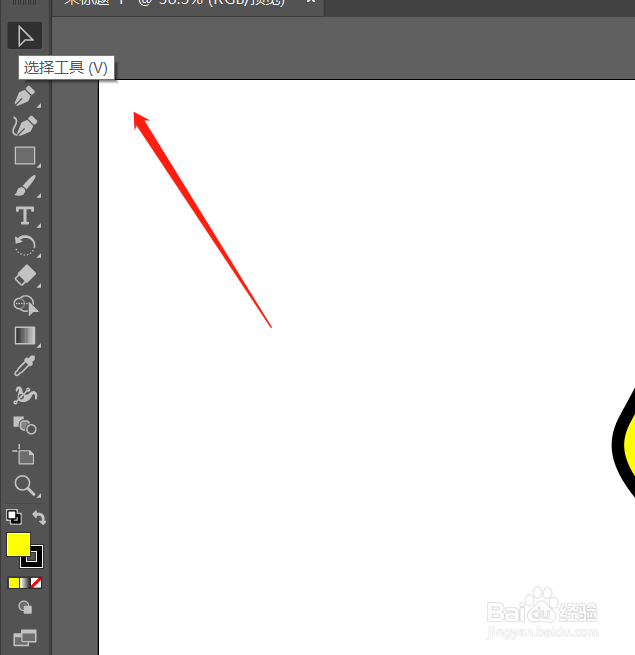The height and width of the screenshot is (655, 635).
Task: Select the Selection tool arrow
Action: tap(25, 36)
